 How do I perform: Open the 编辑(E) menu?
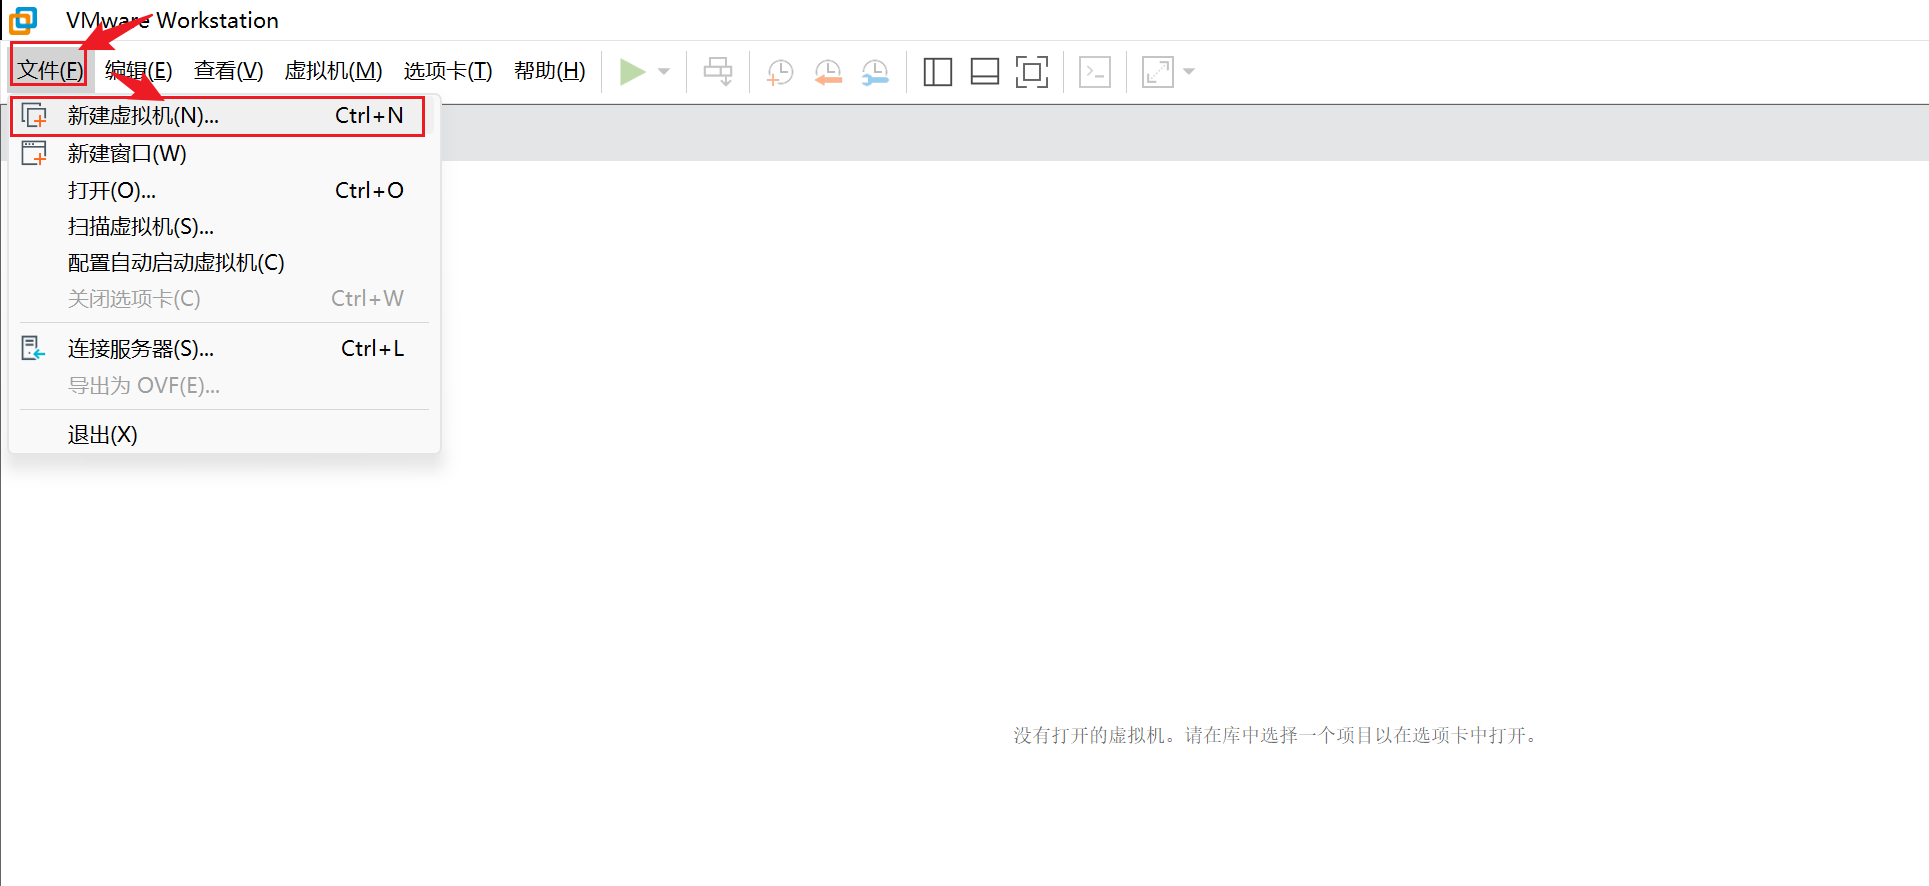[x=139, y=70]
